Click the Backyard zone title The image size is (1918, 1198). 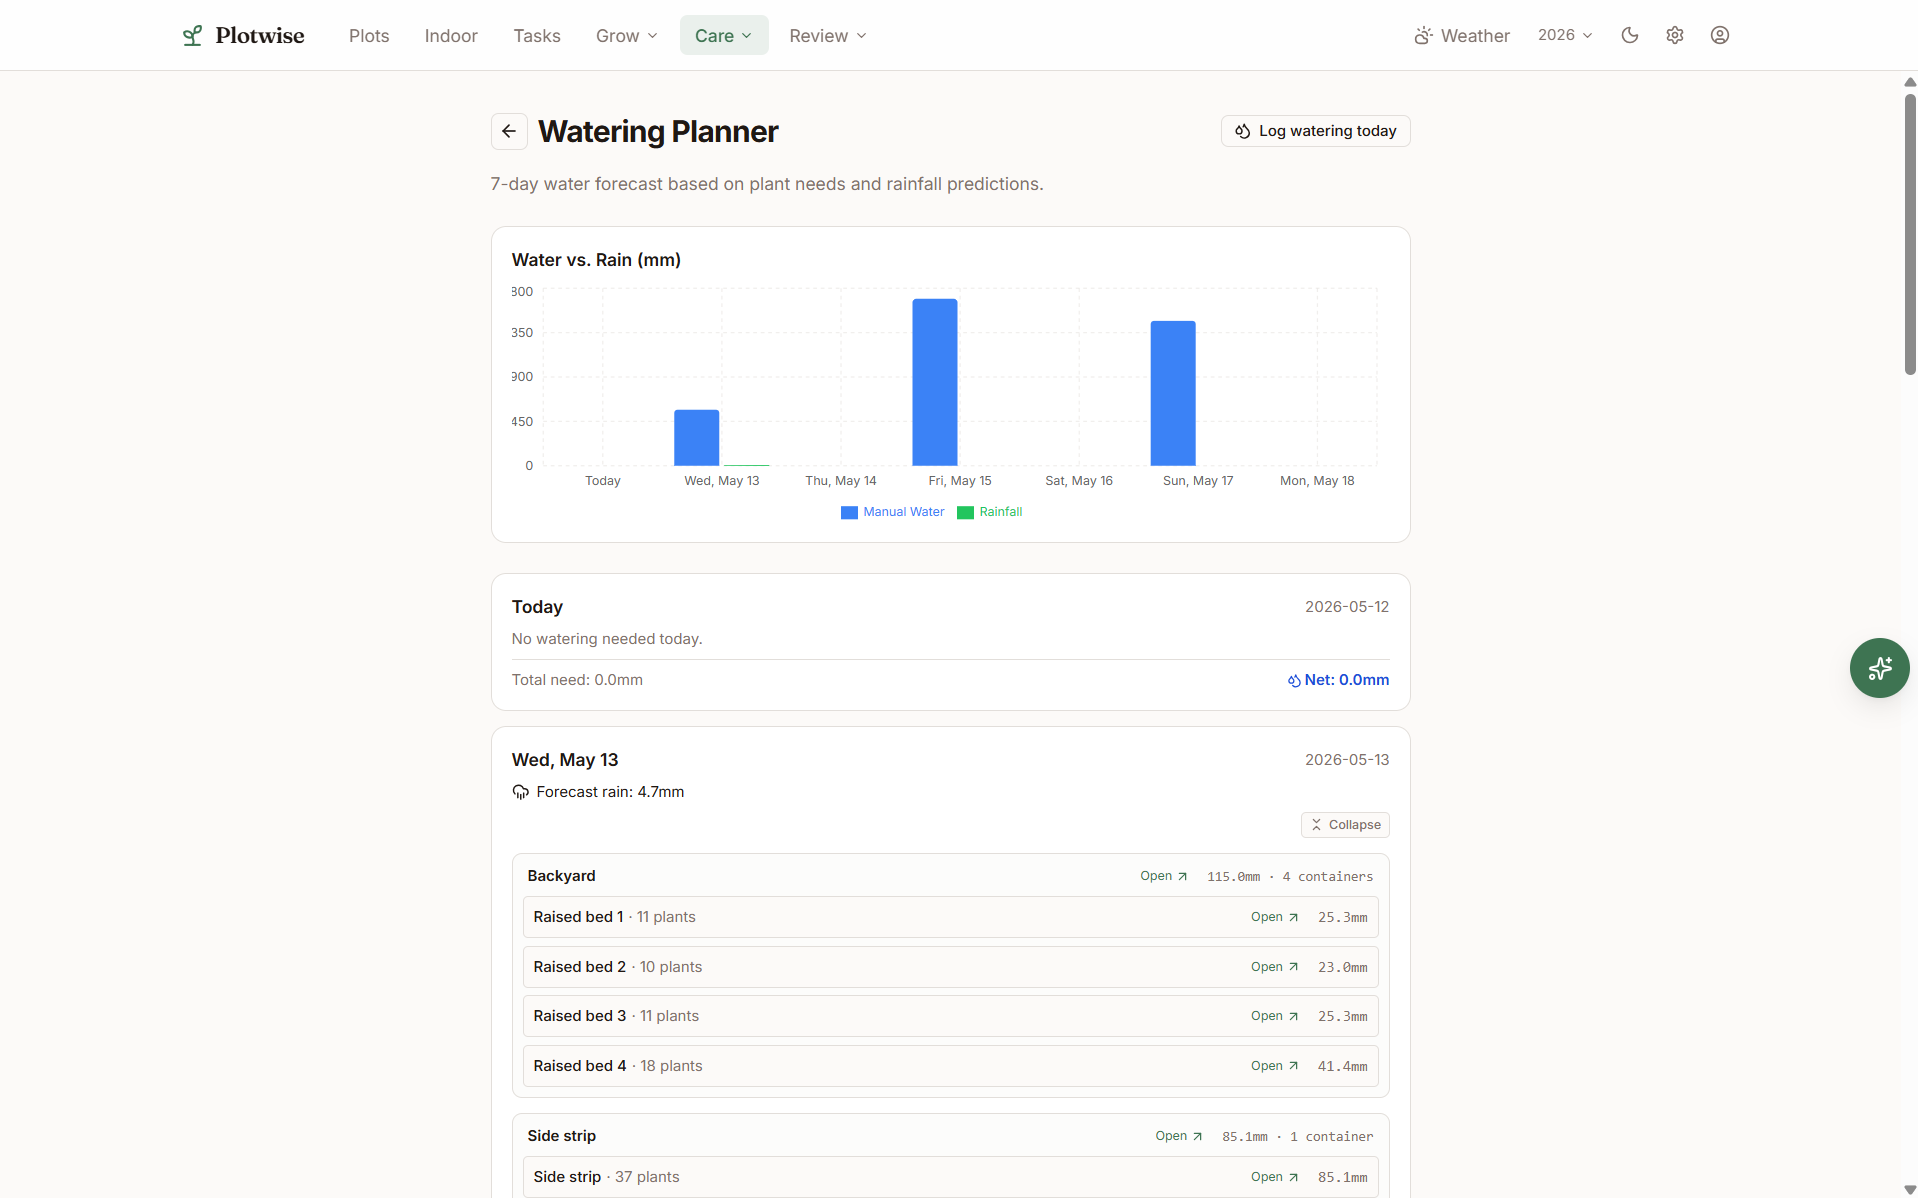click(x=561, y=876)
